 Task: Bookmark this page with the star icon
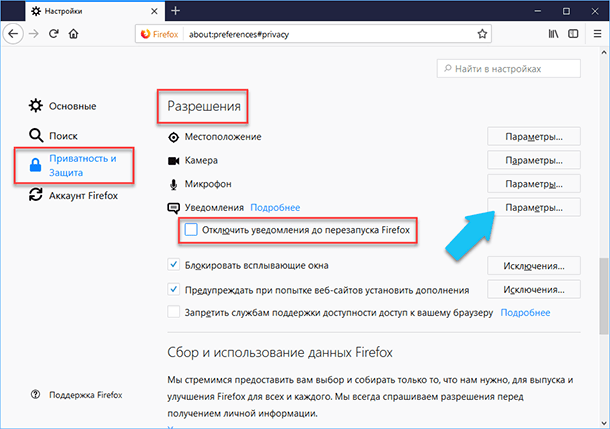pyautogui.click(x=482, y=34)
